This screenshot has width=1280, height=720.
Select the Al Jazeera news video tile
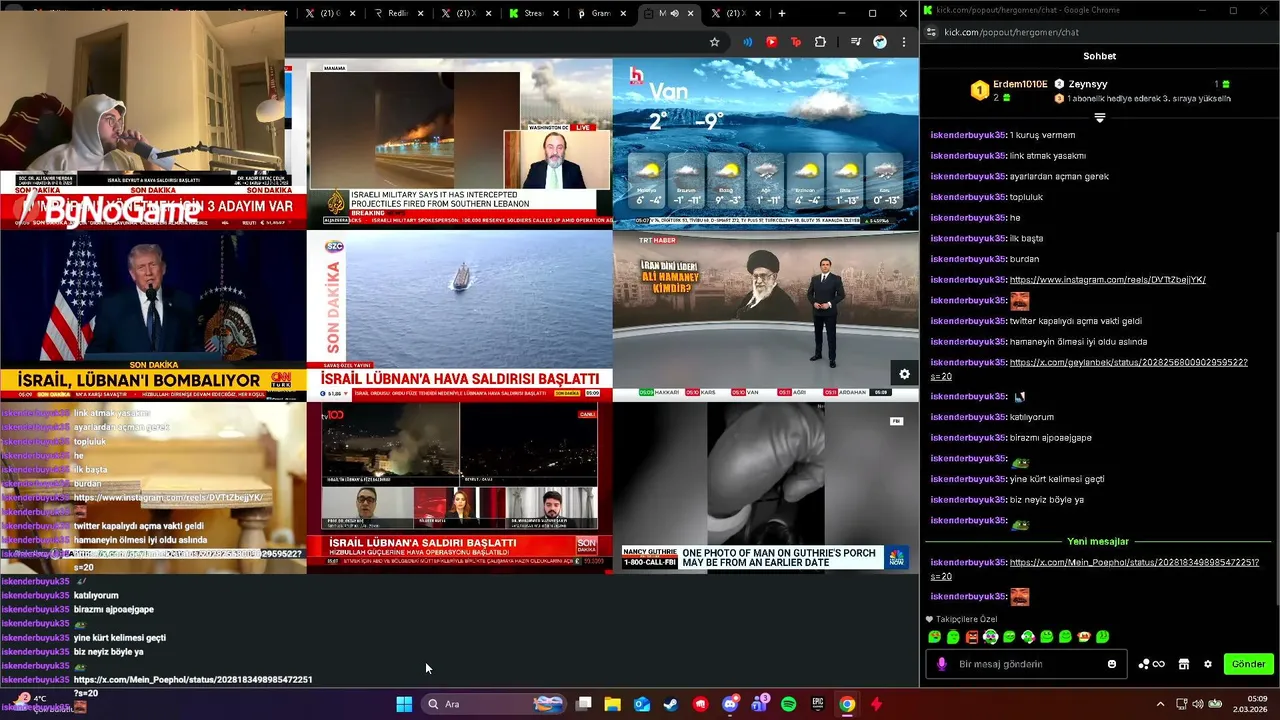459,144
